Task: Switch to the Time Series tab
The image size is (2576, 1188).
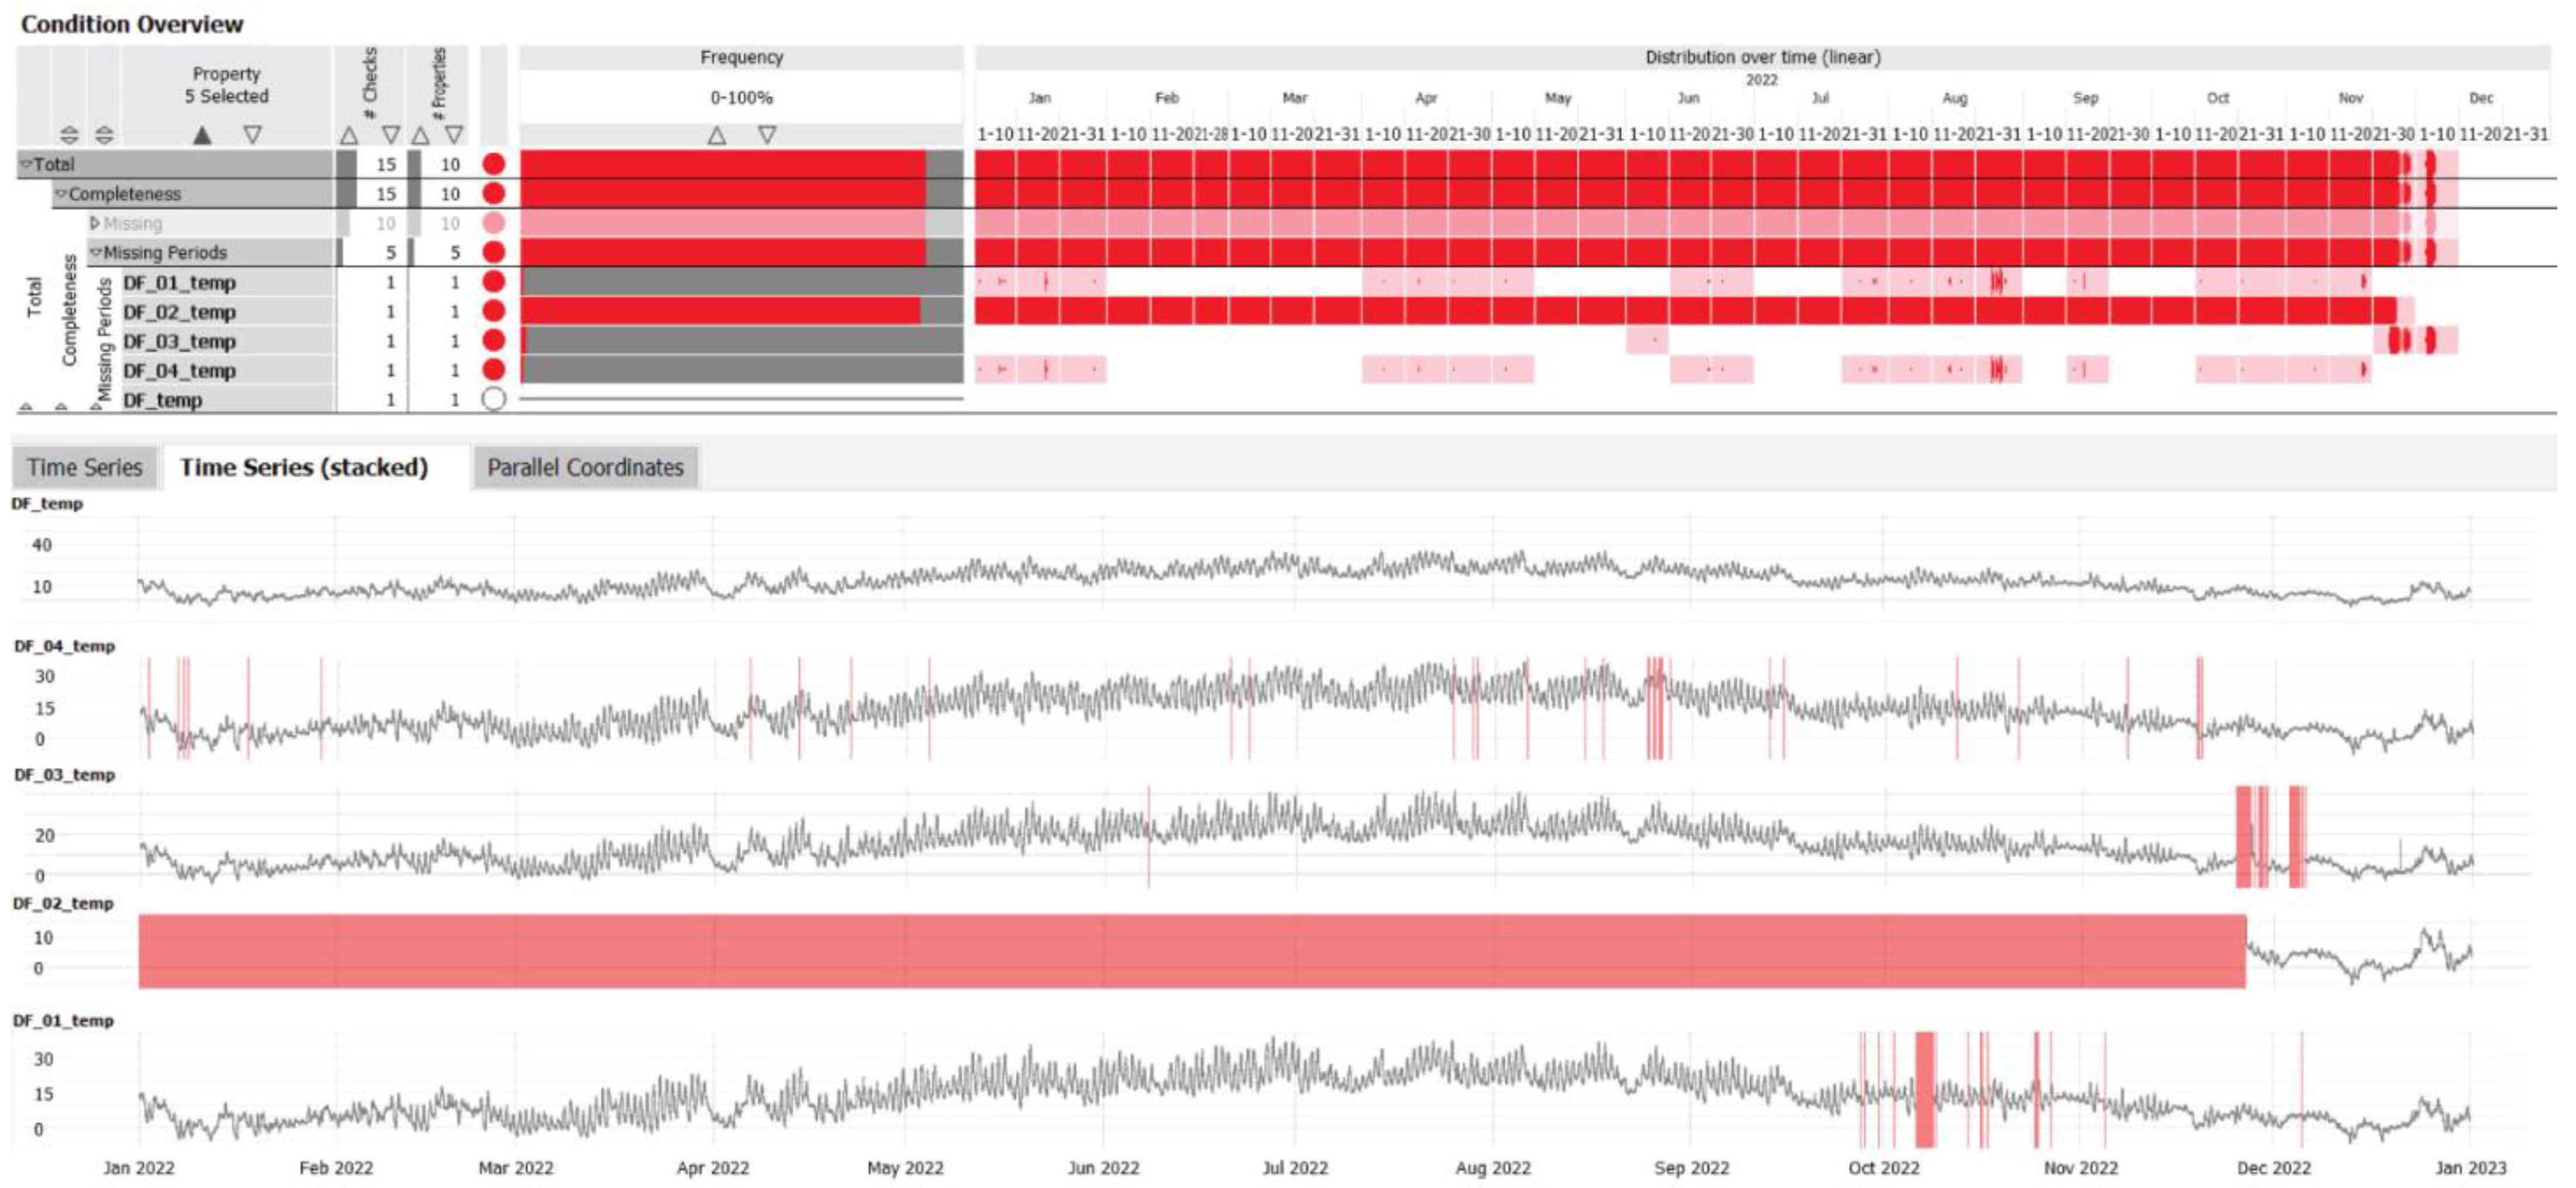Action: 85,467
